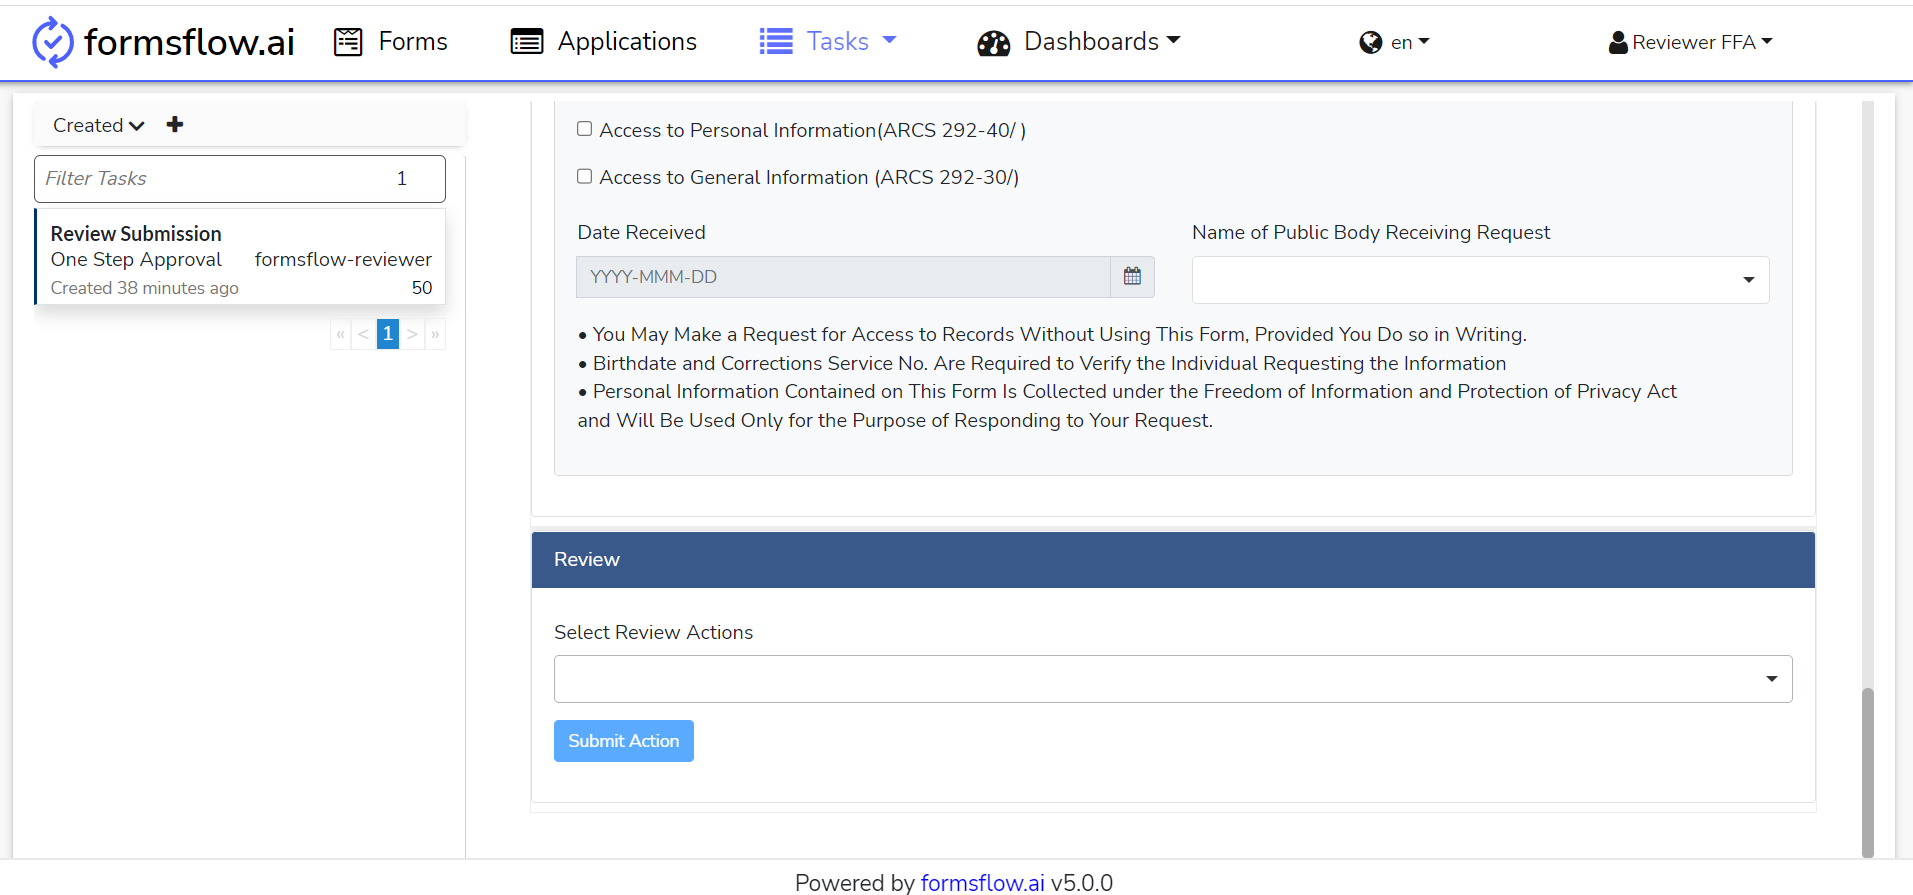Open the Reviewer FFA account dropdown

click(1702, 42)
